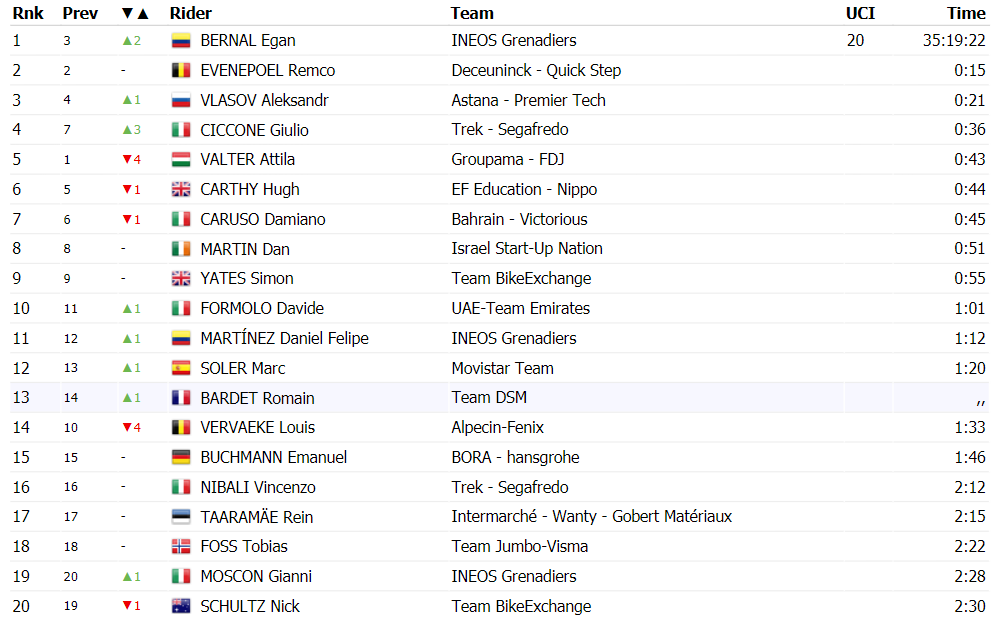Open rider page for NIBALI Vincenzo
The height and width of the screenshot is (619, 999).
click(x=258, y=487)
